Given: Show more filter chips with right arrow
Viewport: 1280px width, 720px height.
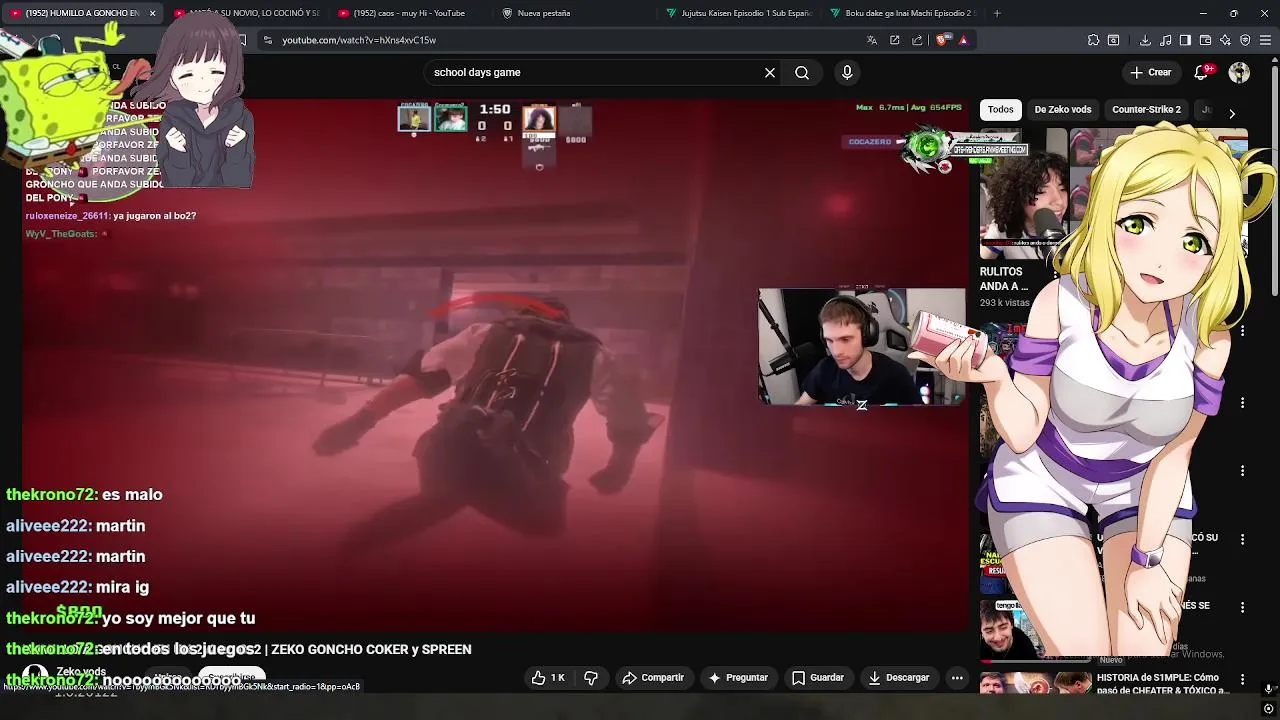Looking at the screenshot, I should tap(1232, 113).
